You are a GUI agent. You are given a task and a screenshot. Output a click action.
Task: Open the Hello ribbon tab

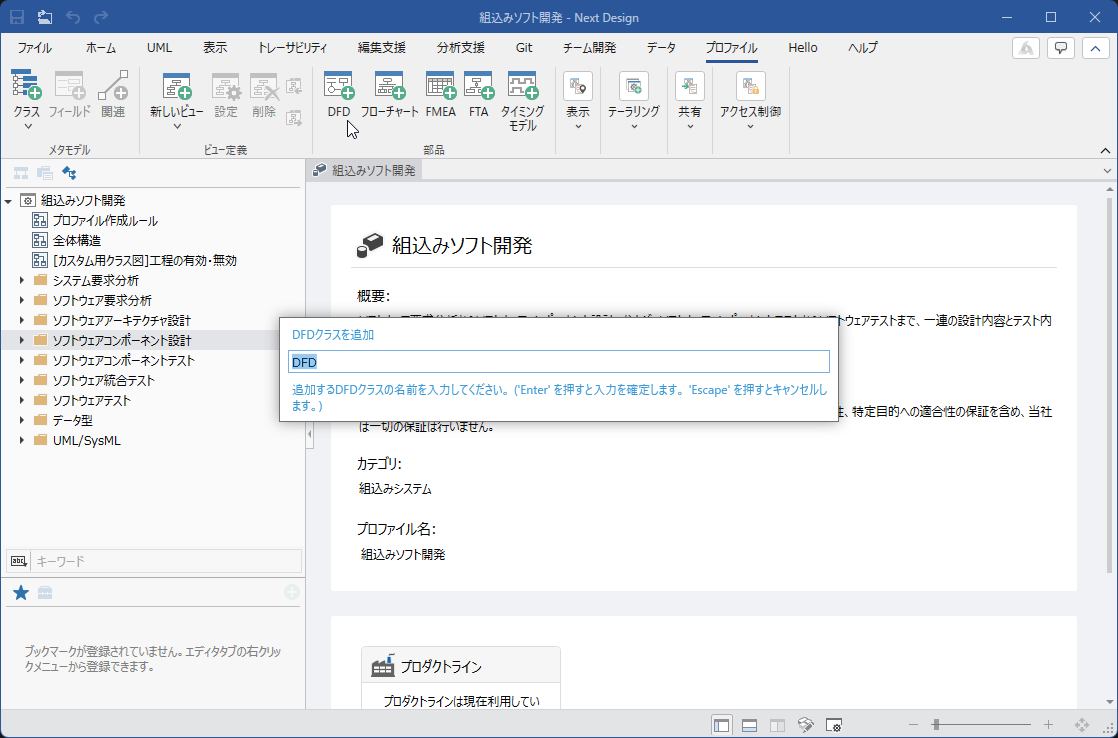coord(803,48)
